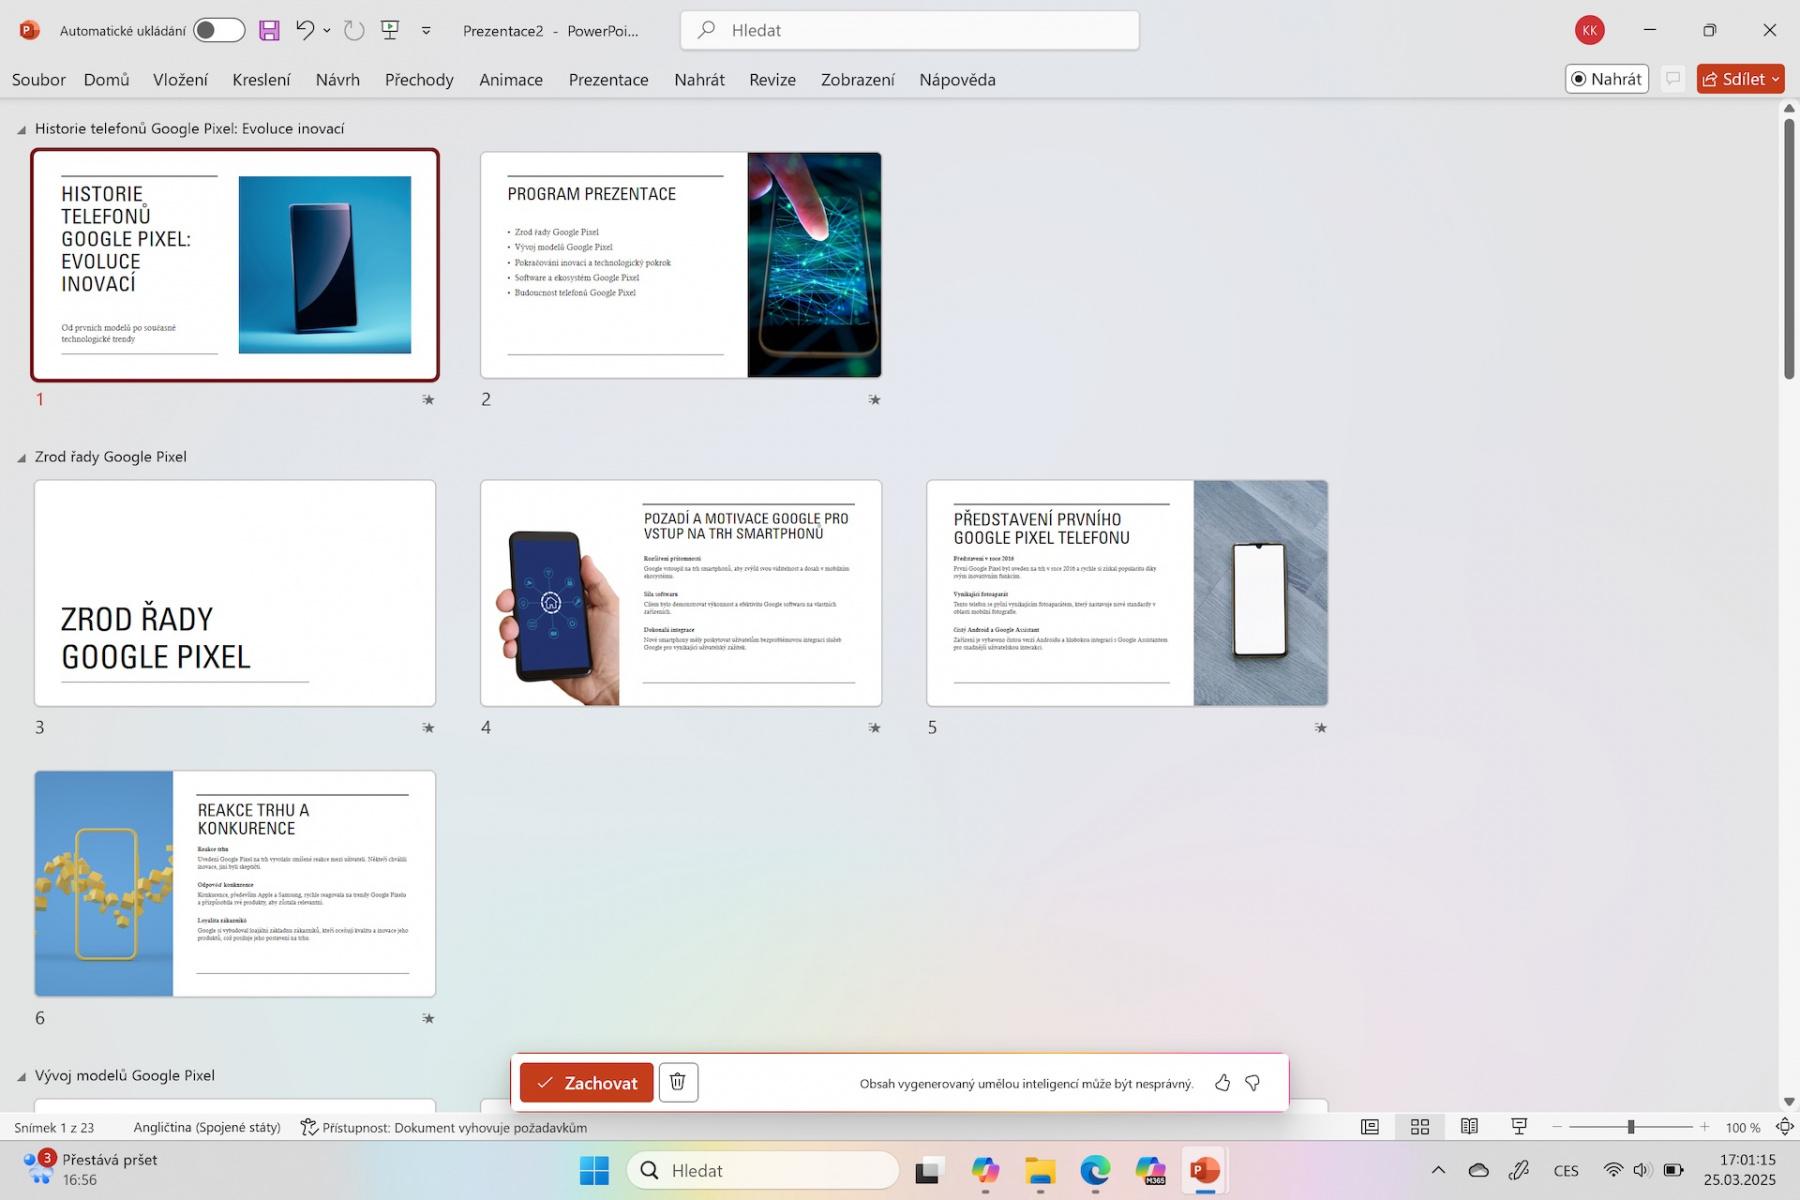
Task: Switch to the Domů tab
Action: pyautogui.click(x=107, y=79)
